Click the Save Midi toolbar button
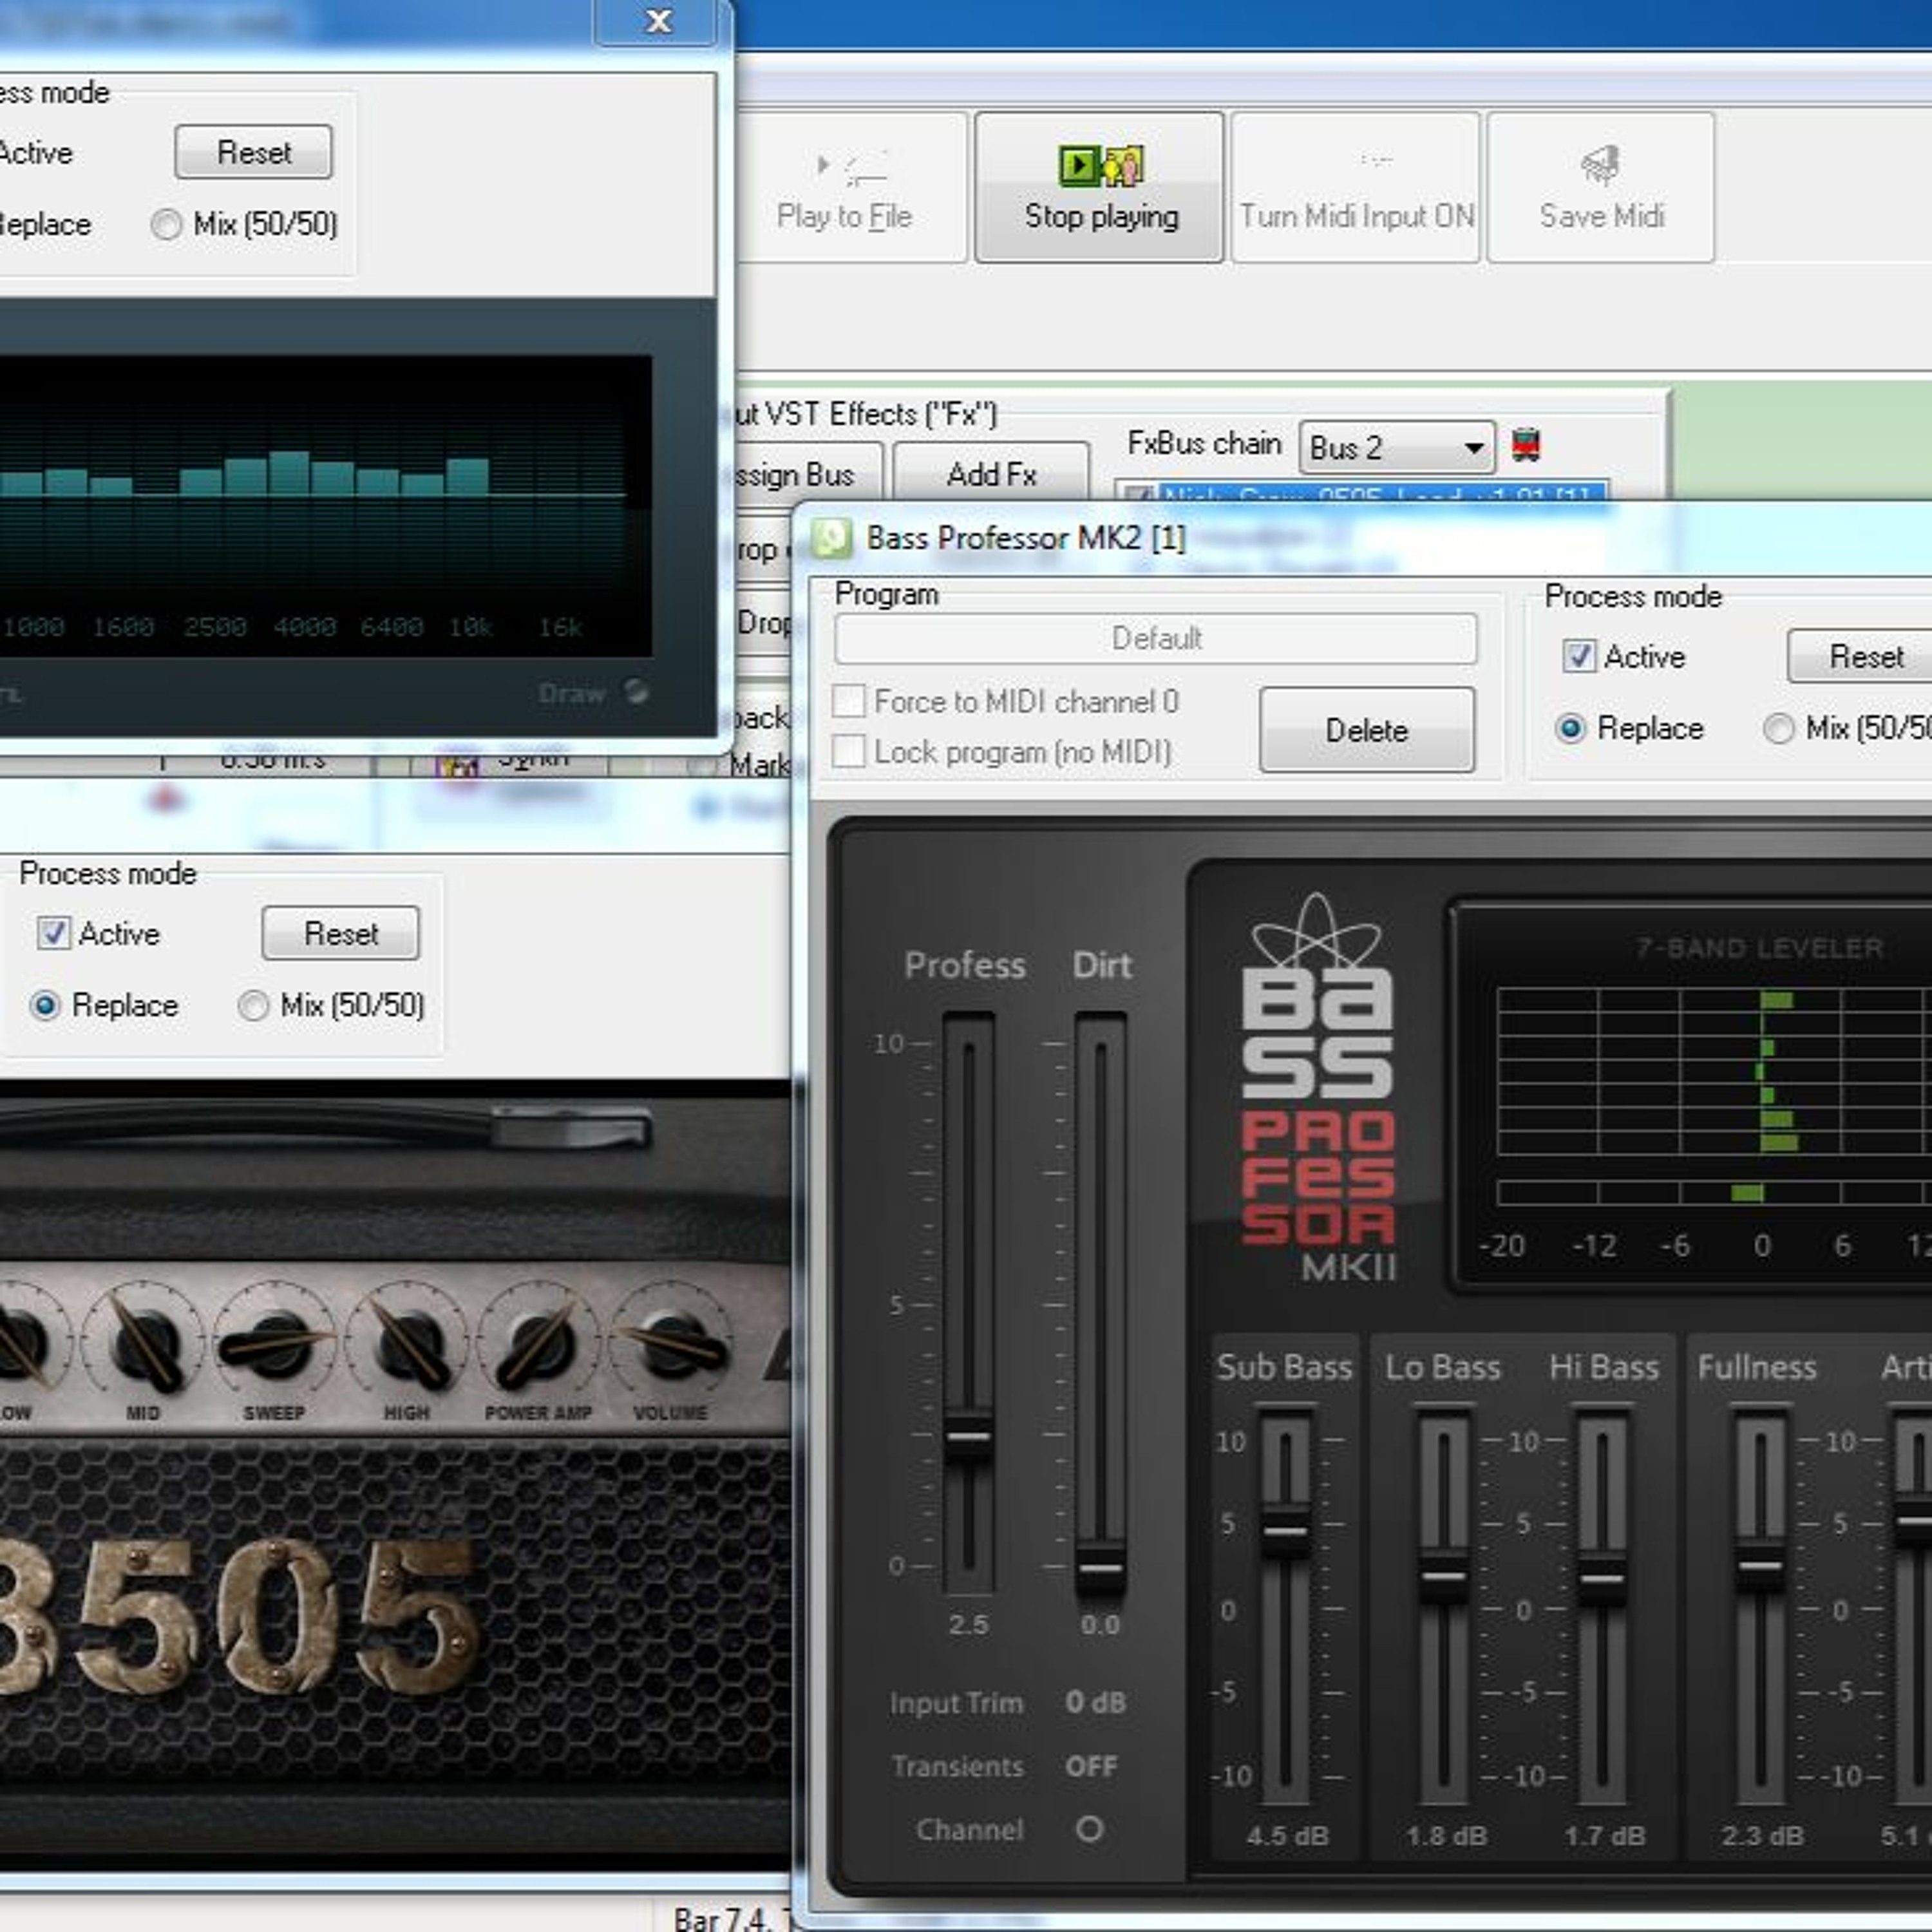The image size is (1932, 1932). pyautogui.click(x=1600, y=187)
